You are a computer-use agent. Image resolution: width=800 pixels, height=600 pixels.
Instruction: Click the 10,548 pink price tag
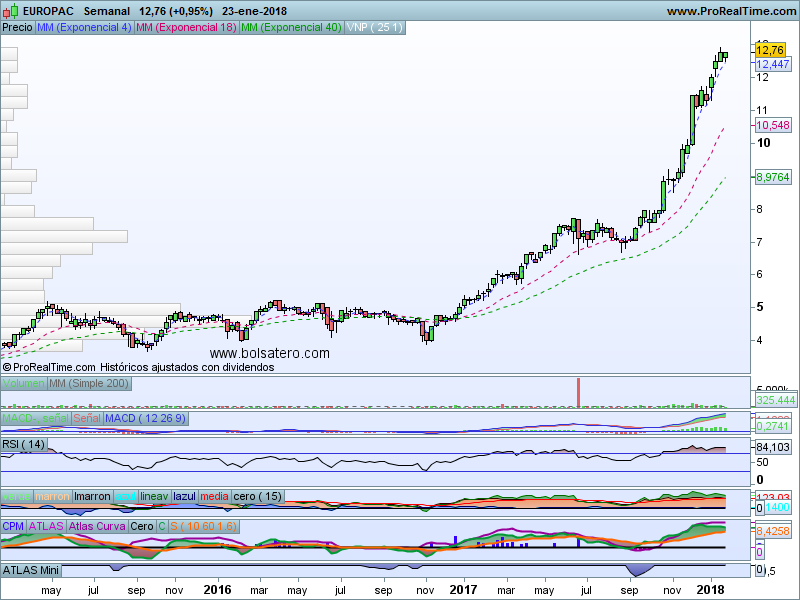(772, 125)
